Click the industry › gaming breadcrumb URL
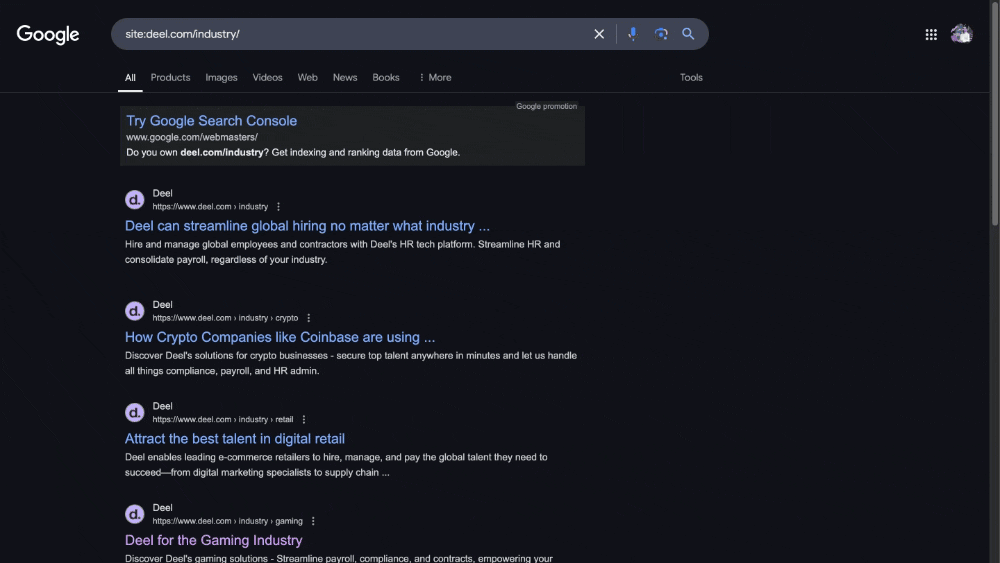 [x=228, y=521]
